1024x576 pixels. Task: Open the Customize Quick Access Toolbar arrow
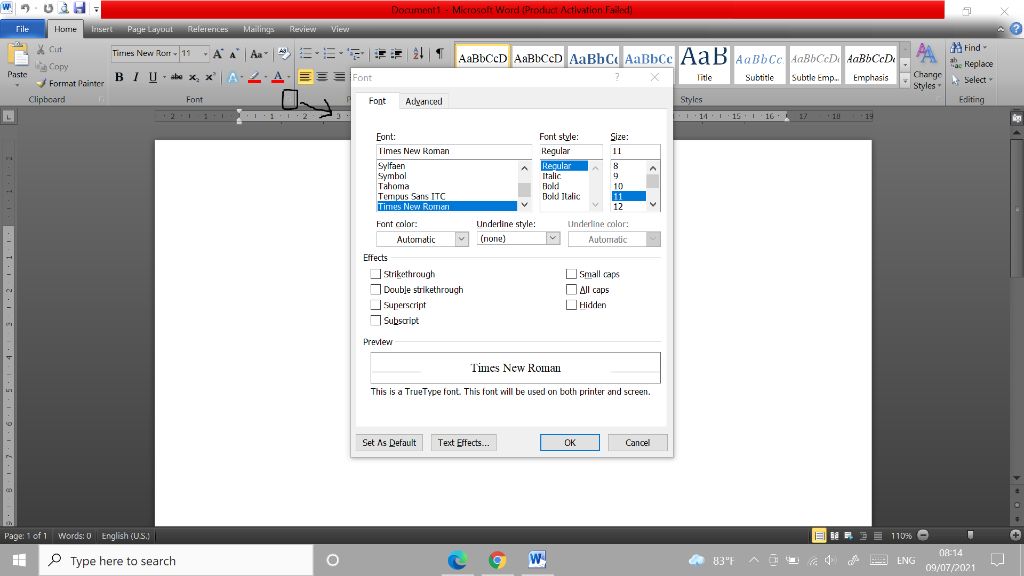(96, 9)
